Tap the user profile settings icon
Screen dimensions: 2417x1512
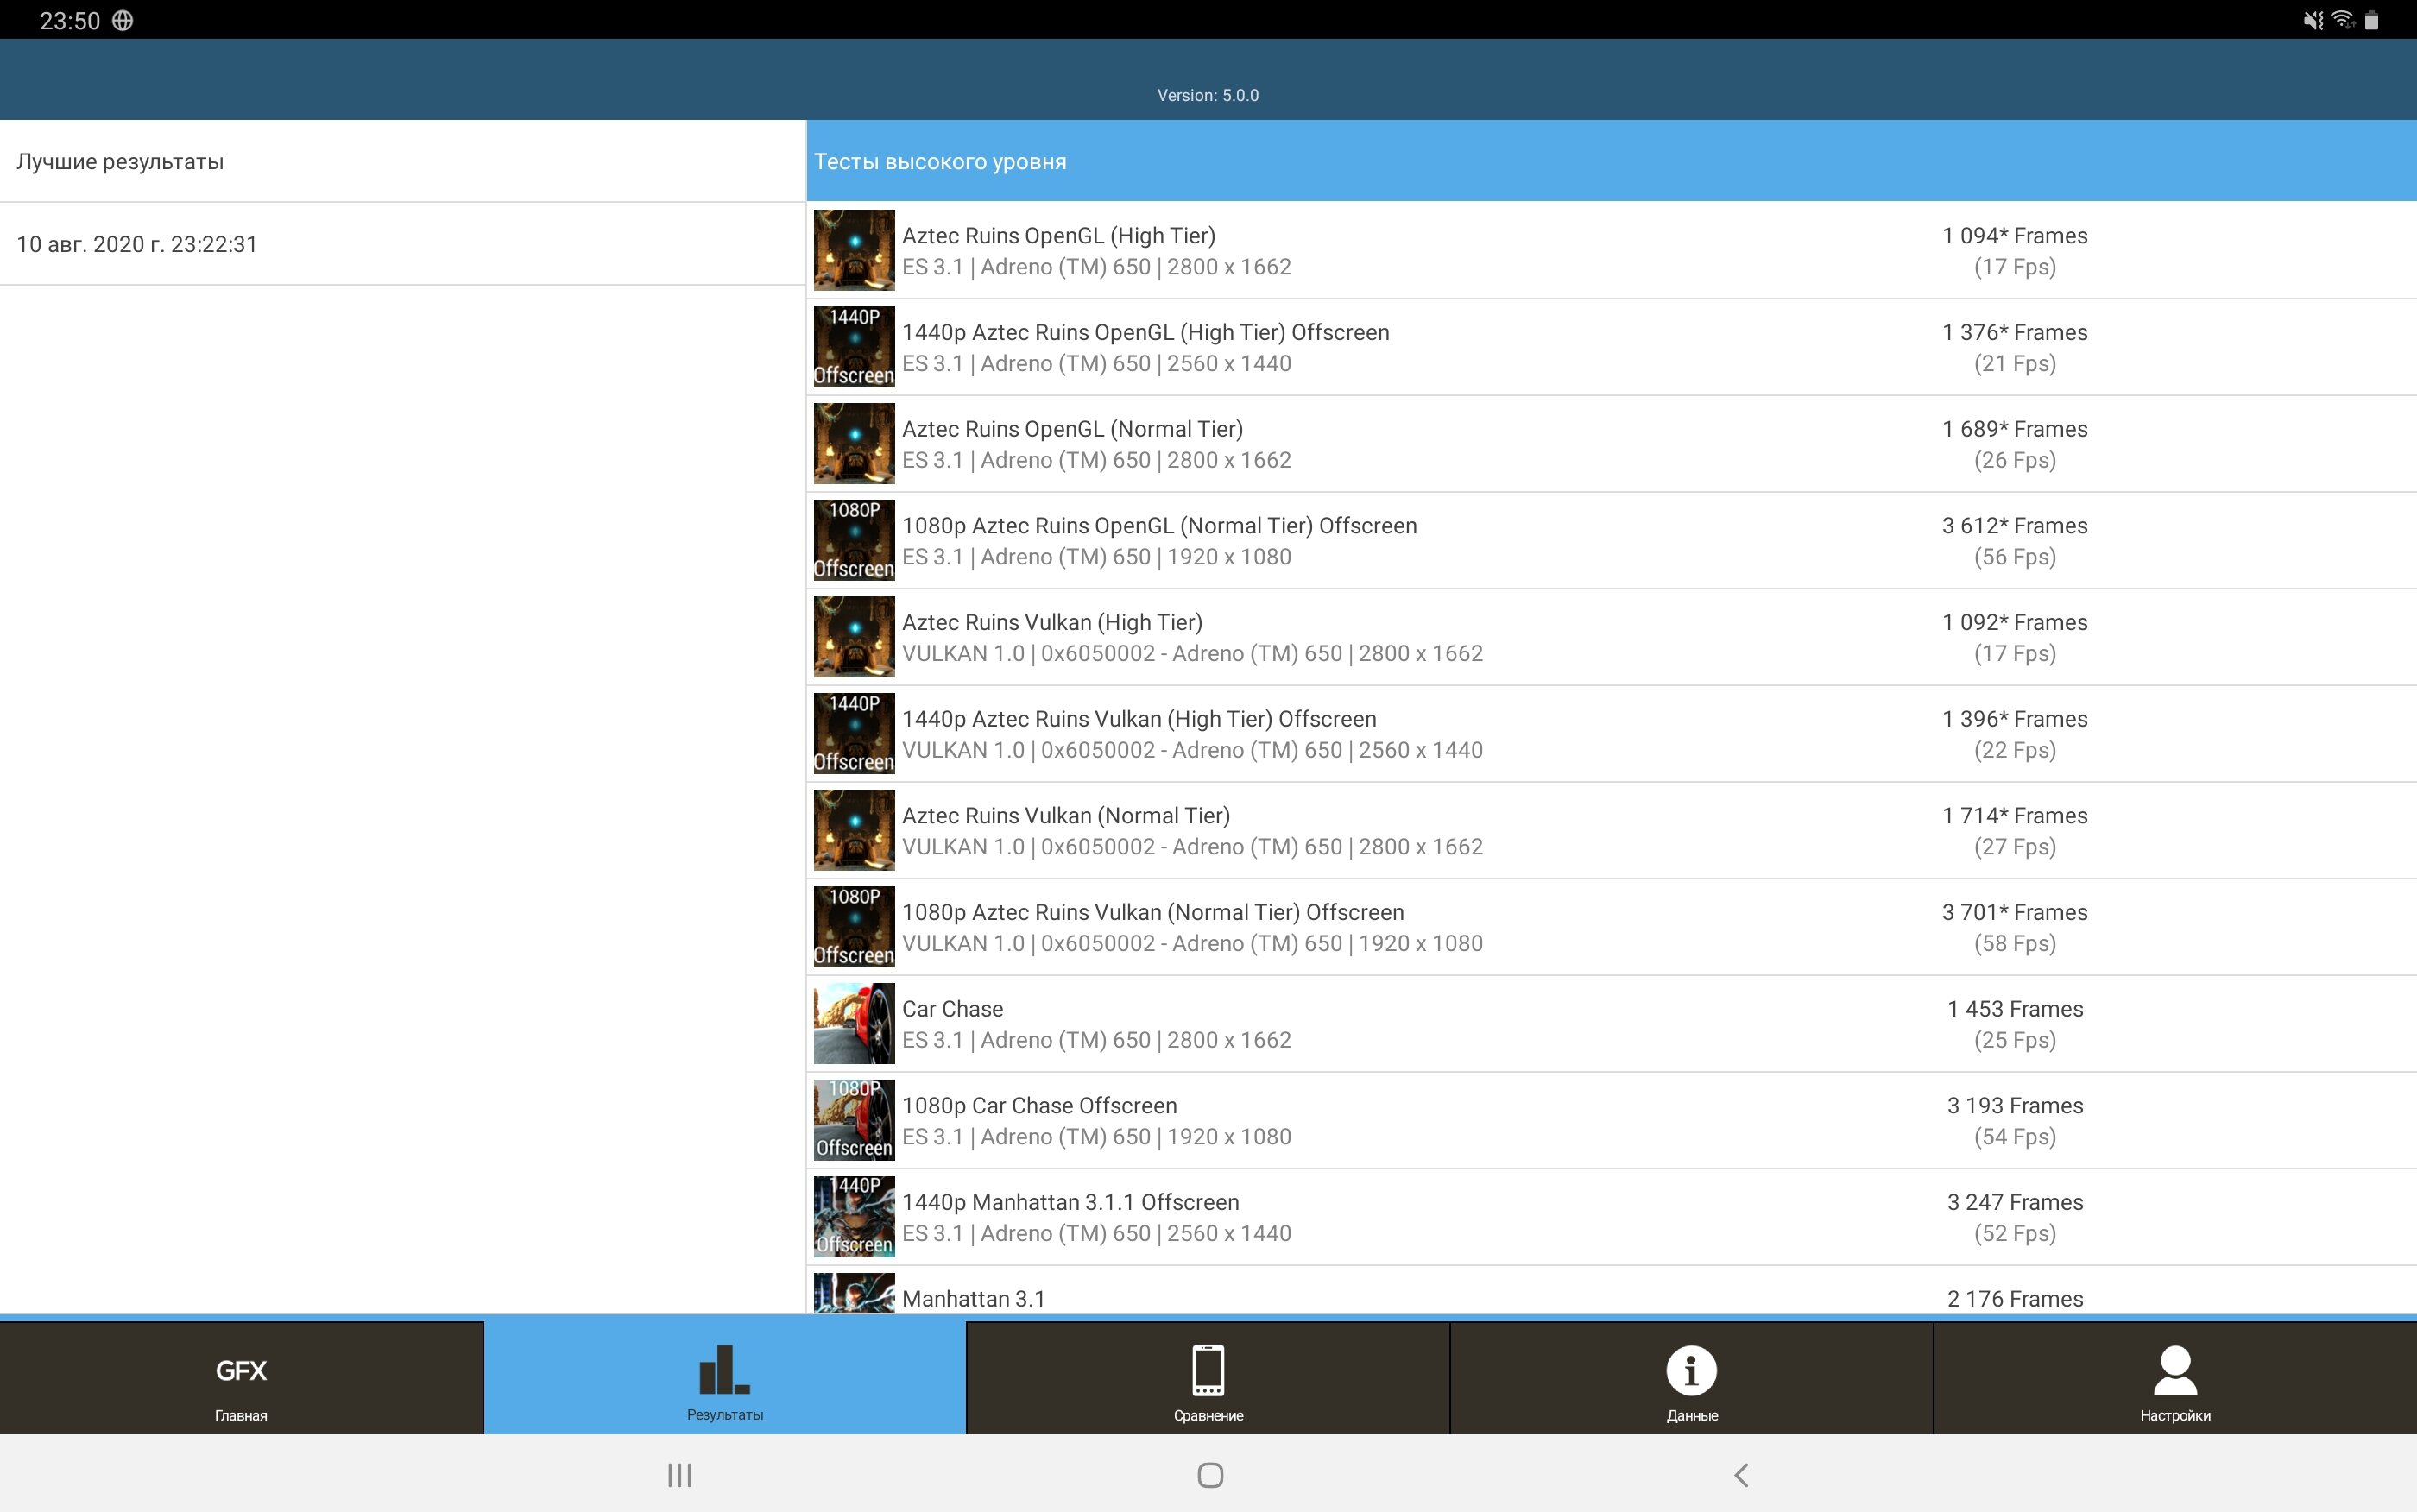[2175, 1370]
